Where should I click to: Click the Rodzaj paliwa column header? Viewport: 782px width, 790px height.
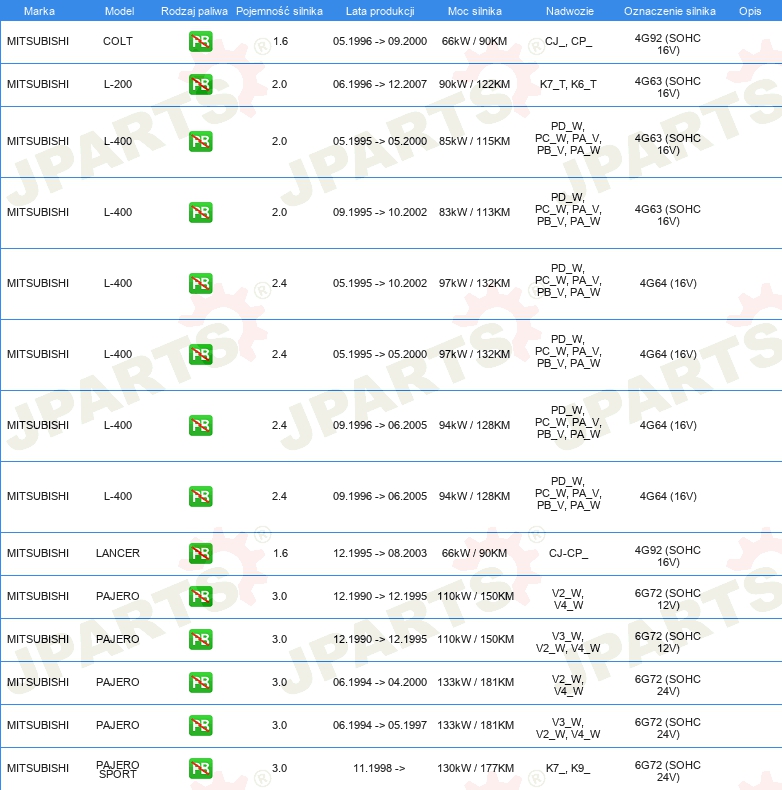(194, 11)
